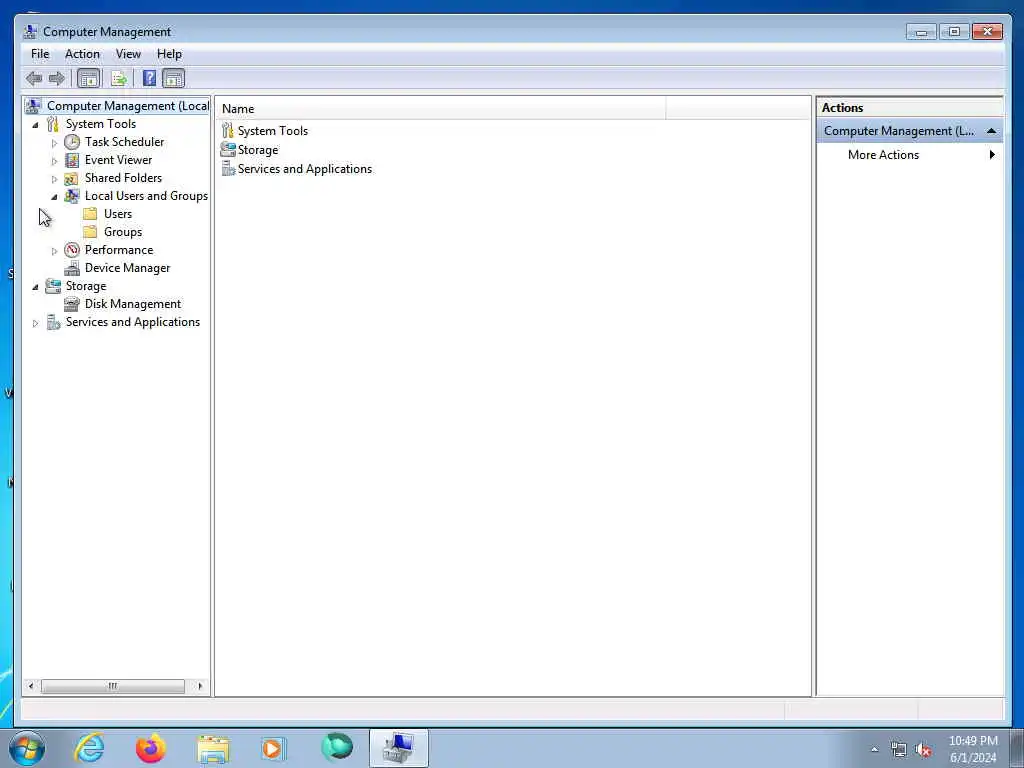
Task: Click the Back arrow toolbar icon
Action: tap(34, 79)
